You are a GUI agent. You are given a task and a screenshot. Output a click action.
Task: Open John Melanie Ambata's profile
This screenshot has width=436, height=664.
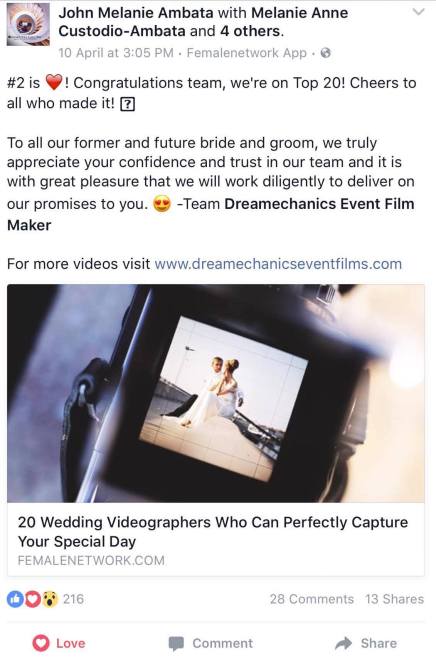tap(136, 13)
